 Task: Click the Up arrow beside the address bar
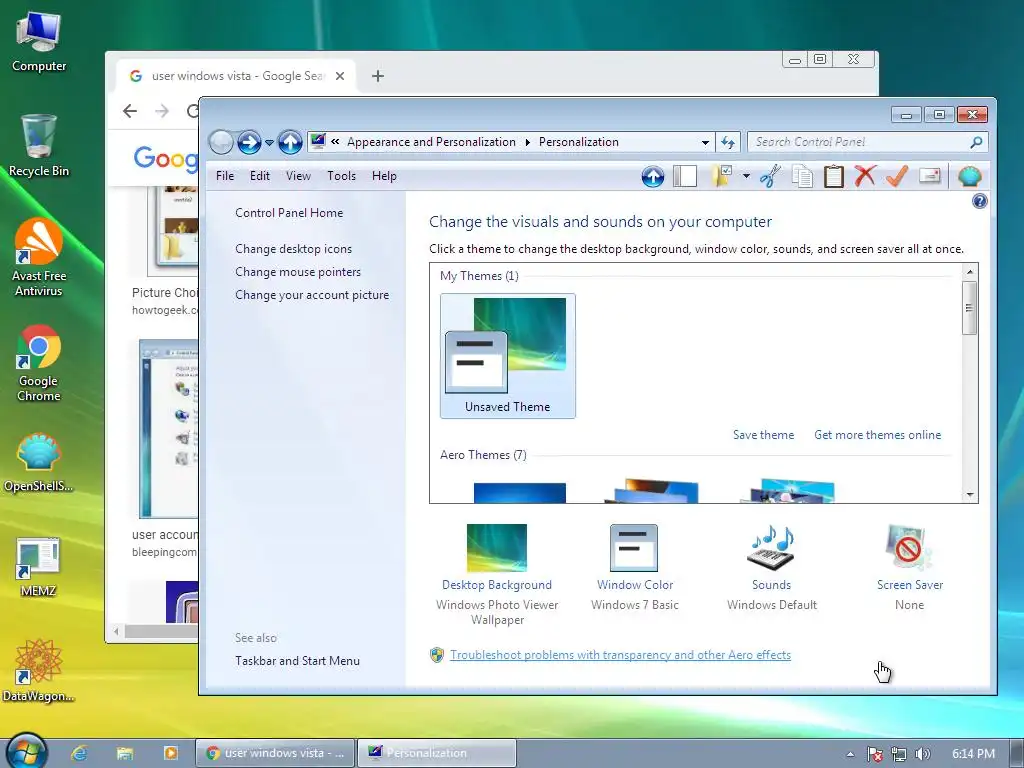[x=290, y=142]
